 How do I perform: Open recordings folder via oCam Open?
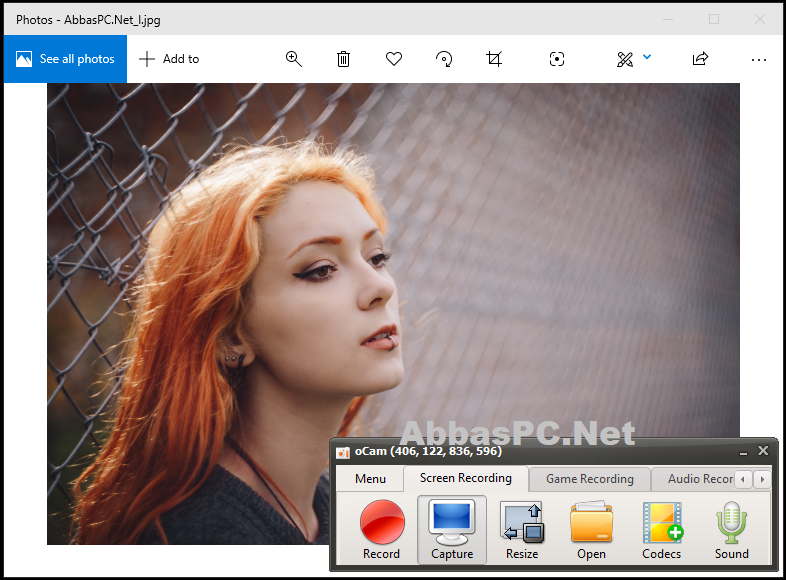pyautogui.click(x=592, y=529)
